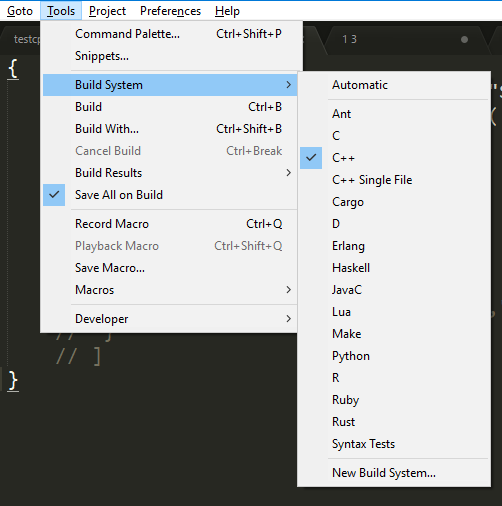This screenshot has width=502, height=506.
Task: Click the commented '// ]' line
Action: (x=78, y=357)
